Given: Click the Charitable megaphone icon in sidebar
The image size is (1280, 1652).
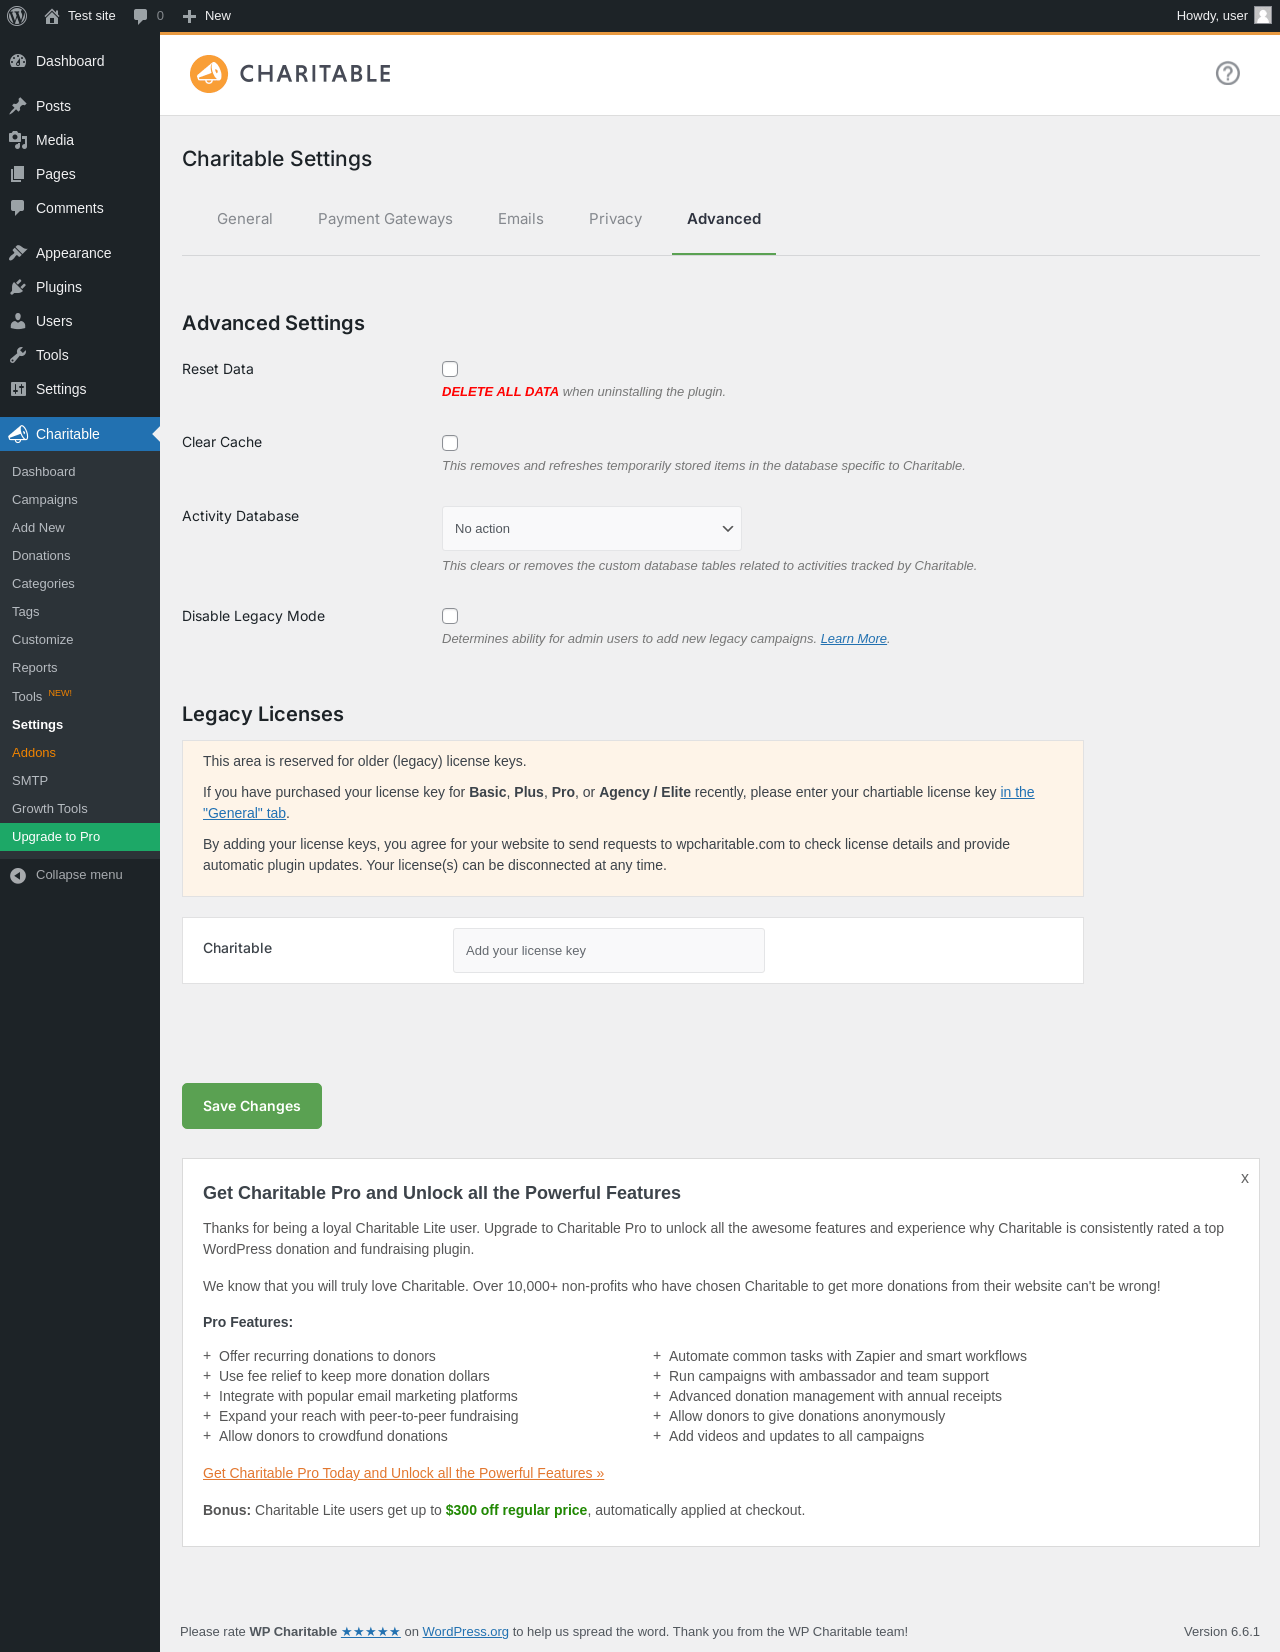Looking at the screenshot, I should point(18,434).
